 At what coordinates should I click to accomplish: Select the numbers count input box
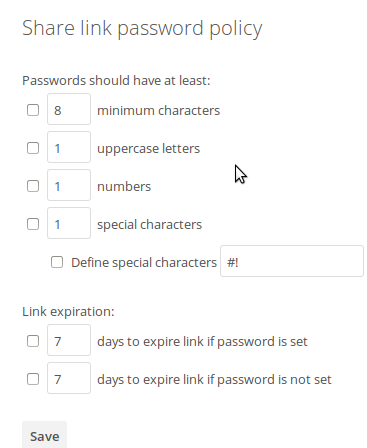pyautogui.click(x=69, y=185)
